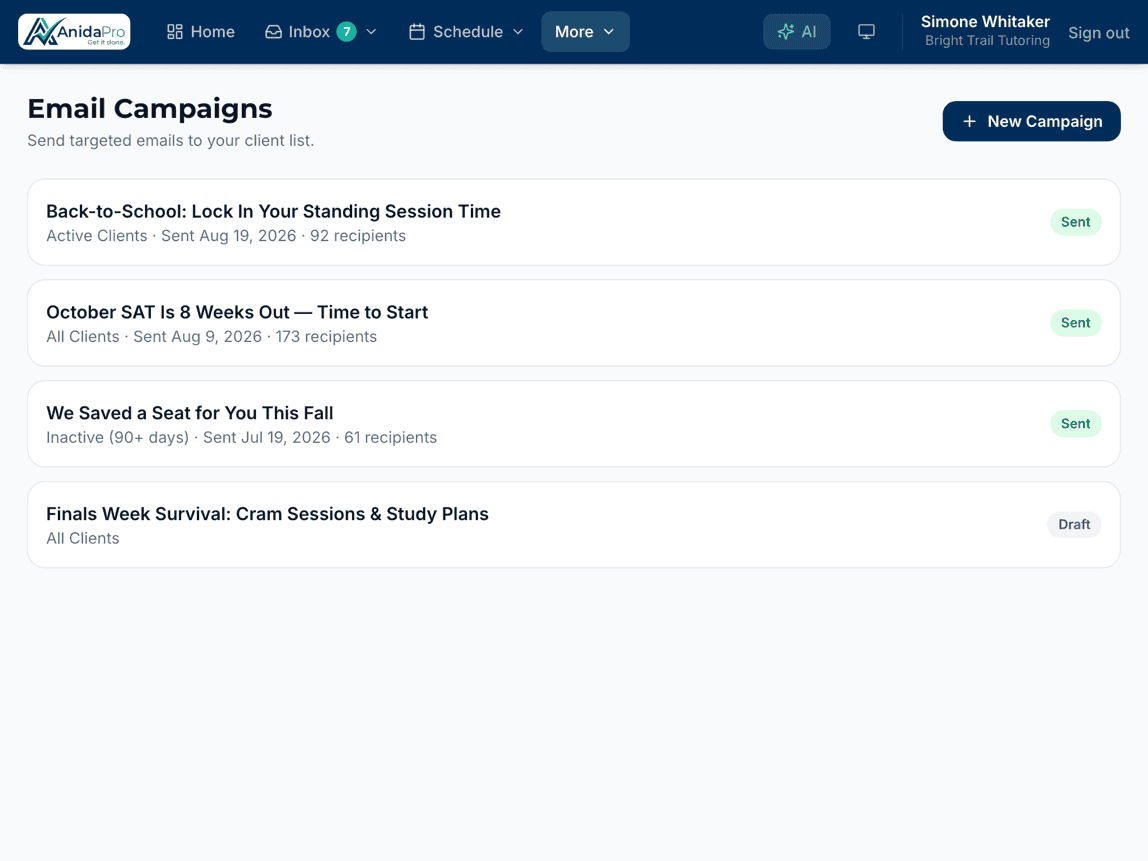This screenshot has width=1148, height=861.
Task: Open the More dropdown menu
Action: (x=585, y=31)
